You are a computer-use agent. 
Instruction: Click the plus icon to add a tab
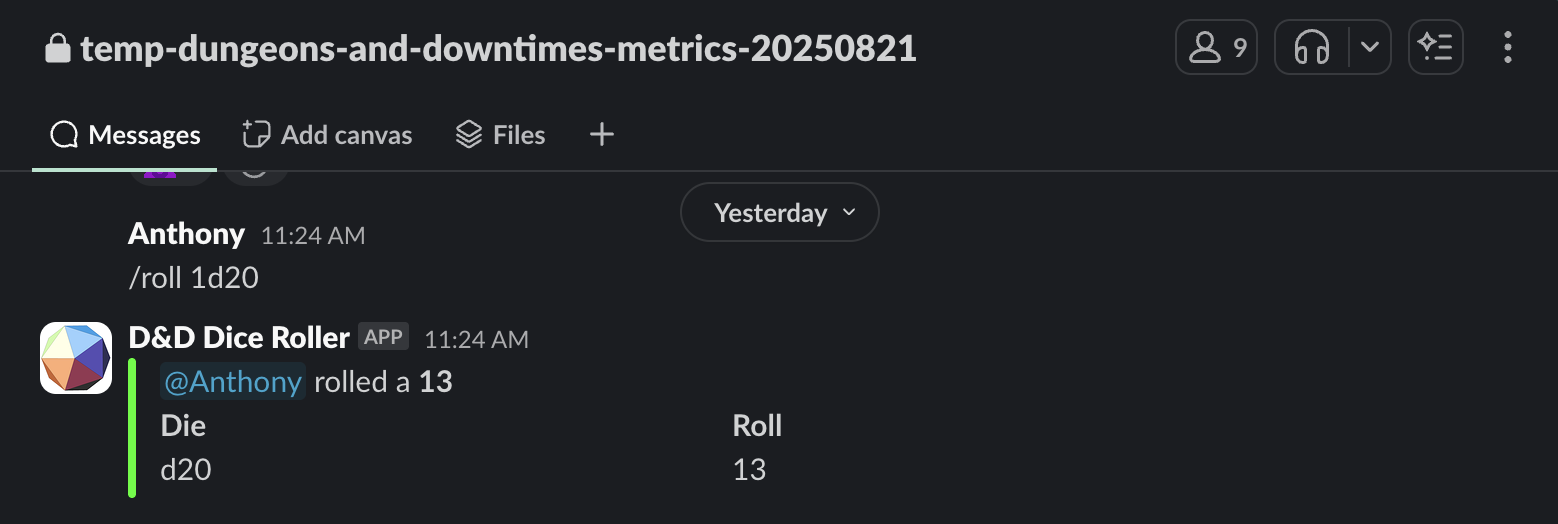pyautogui.click(x=601, y=135)
